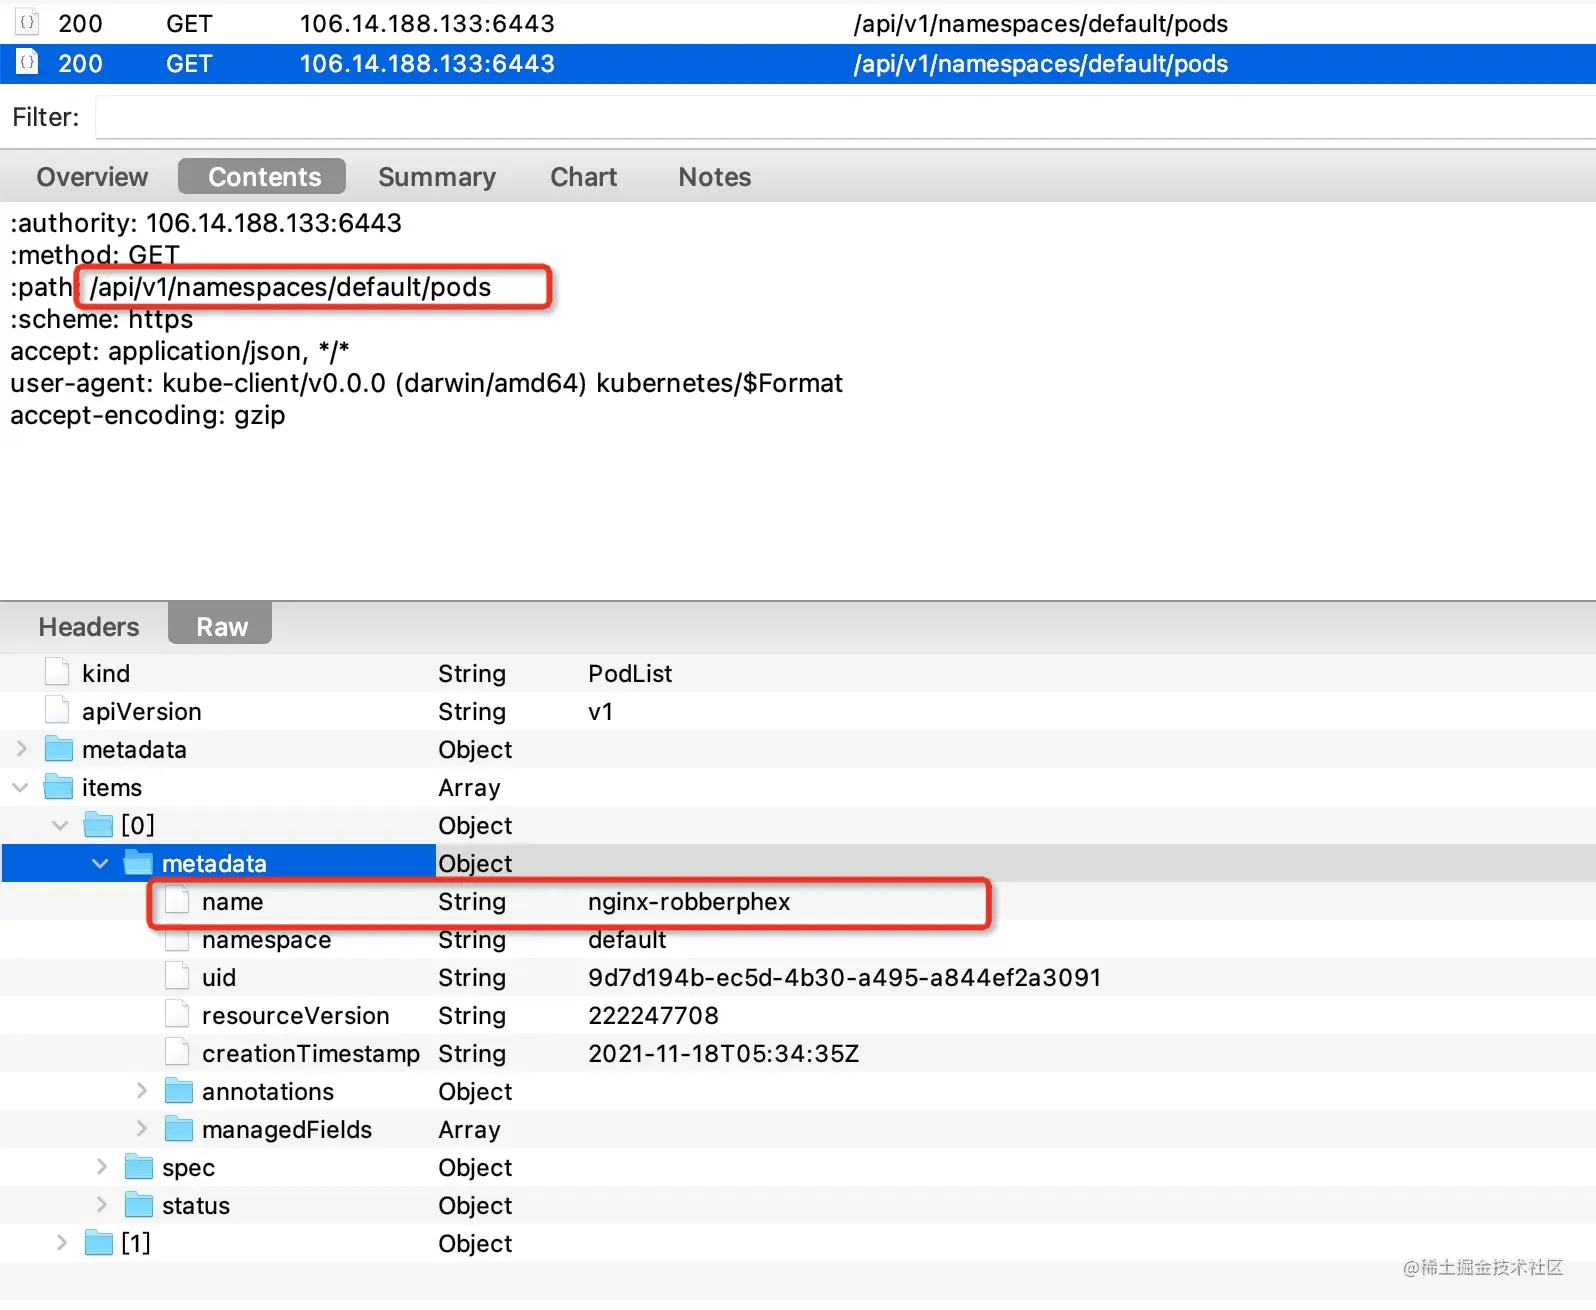Click the file icon next to kind

point(58,672)
